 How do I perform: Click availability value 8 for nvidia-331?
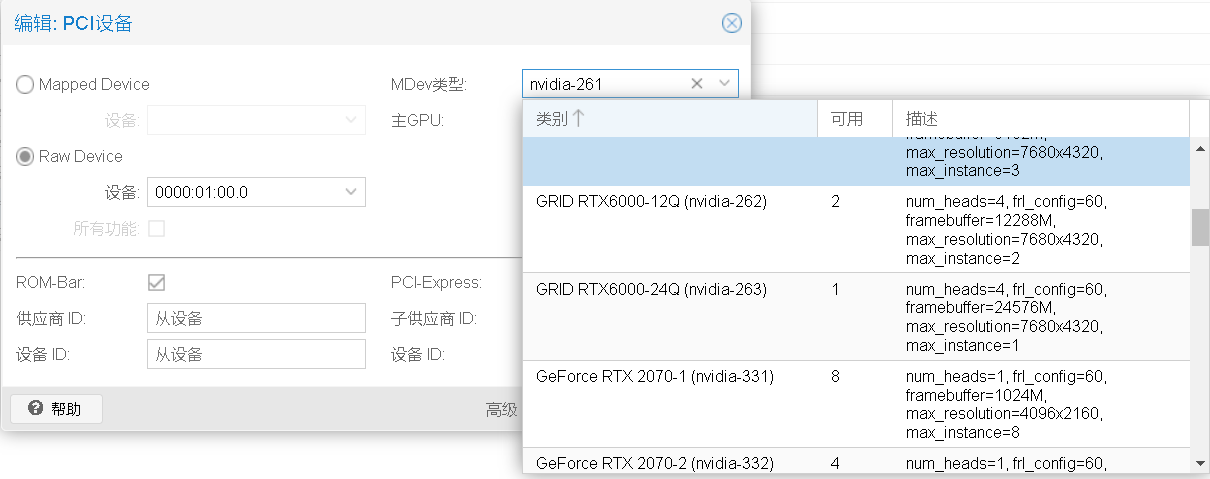(836, 377)
